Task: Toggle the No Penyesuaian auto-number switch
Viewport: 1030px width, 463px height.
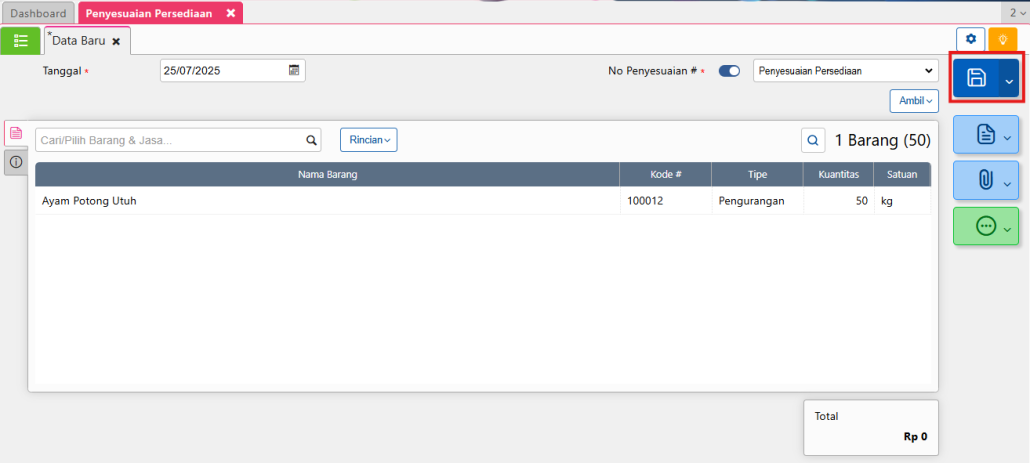Action: [729, 71]
